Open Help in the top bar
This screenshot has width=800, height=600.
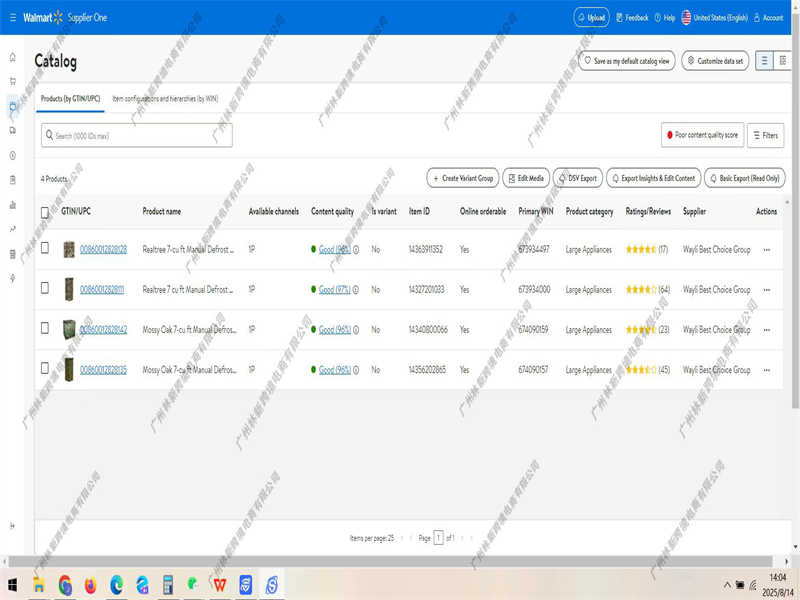[665, 18]
